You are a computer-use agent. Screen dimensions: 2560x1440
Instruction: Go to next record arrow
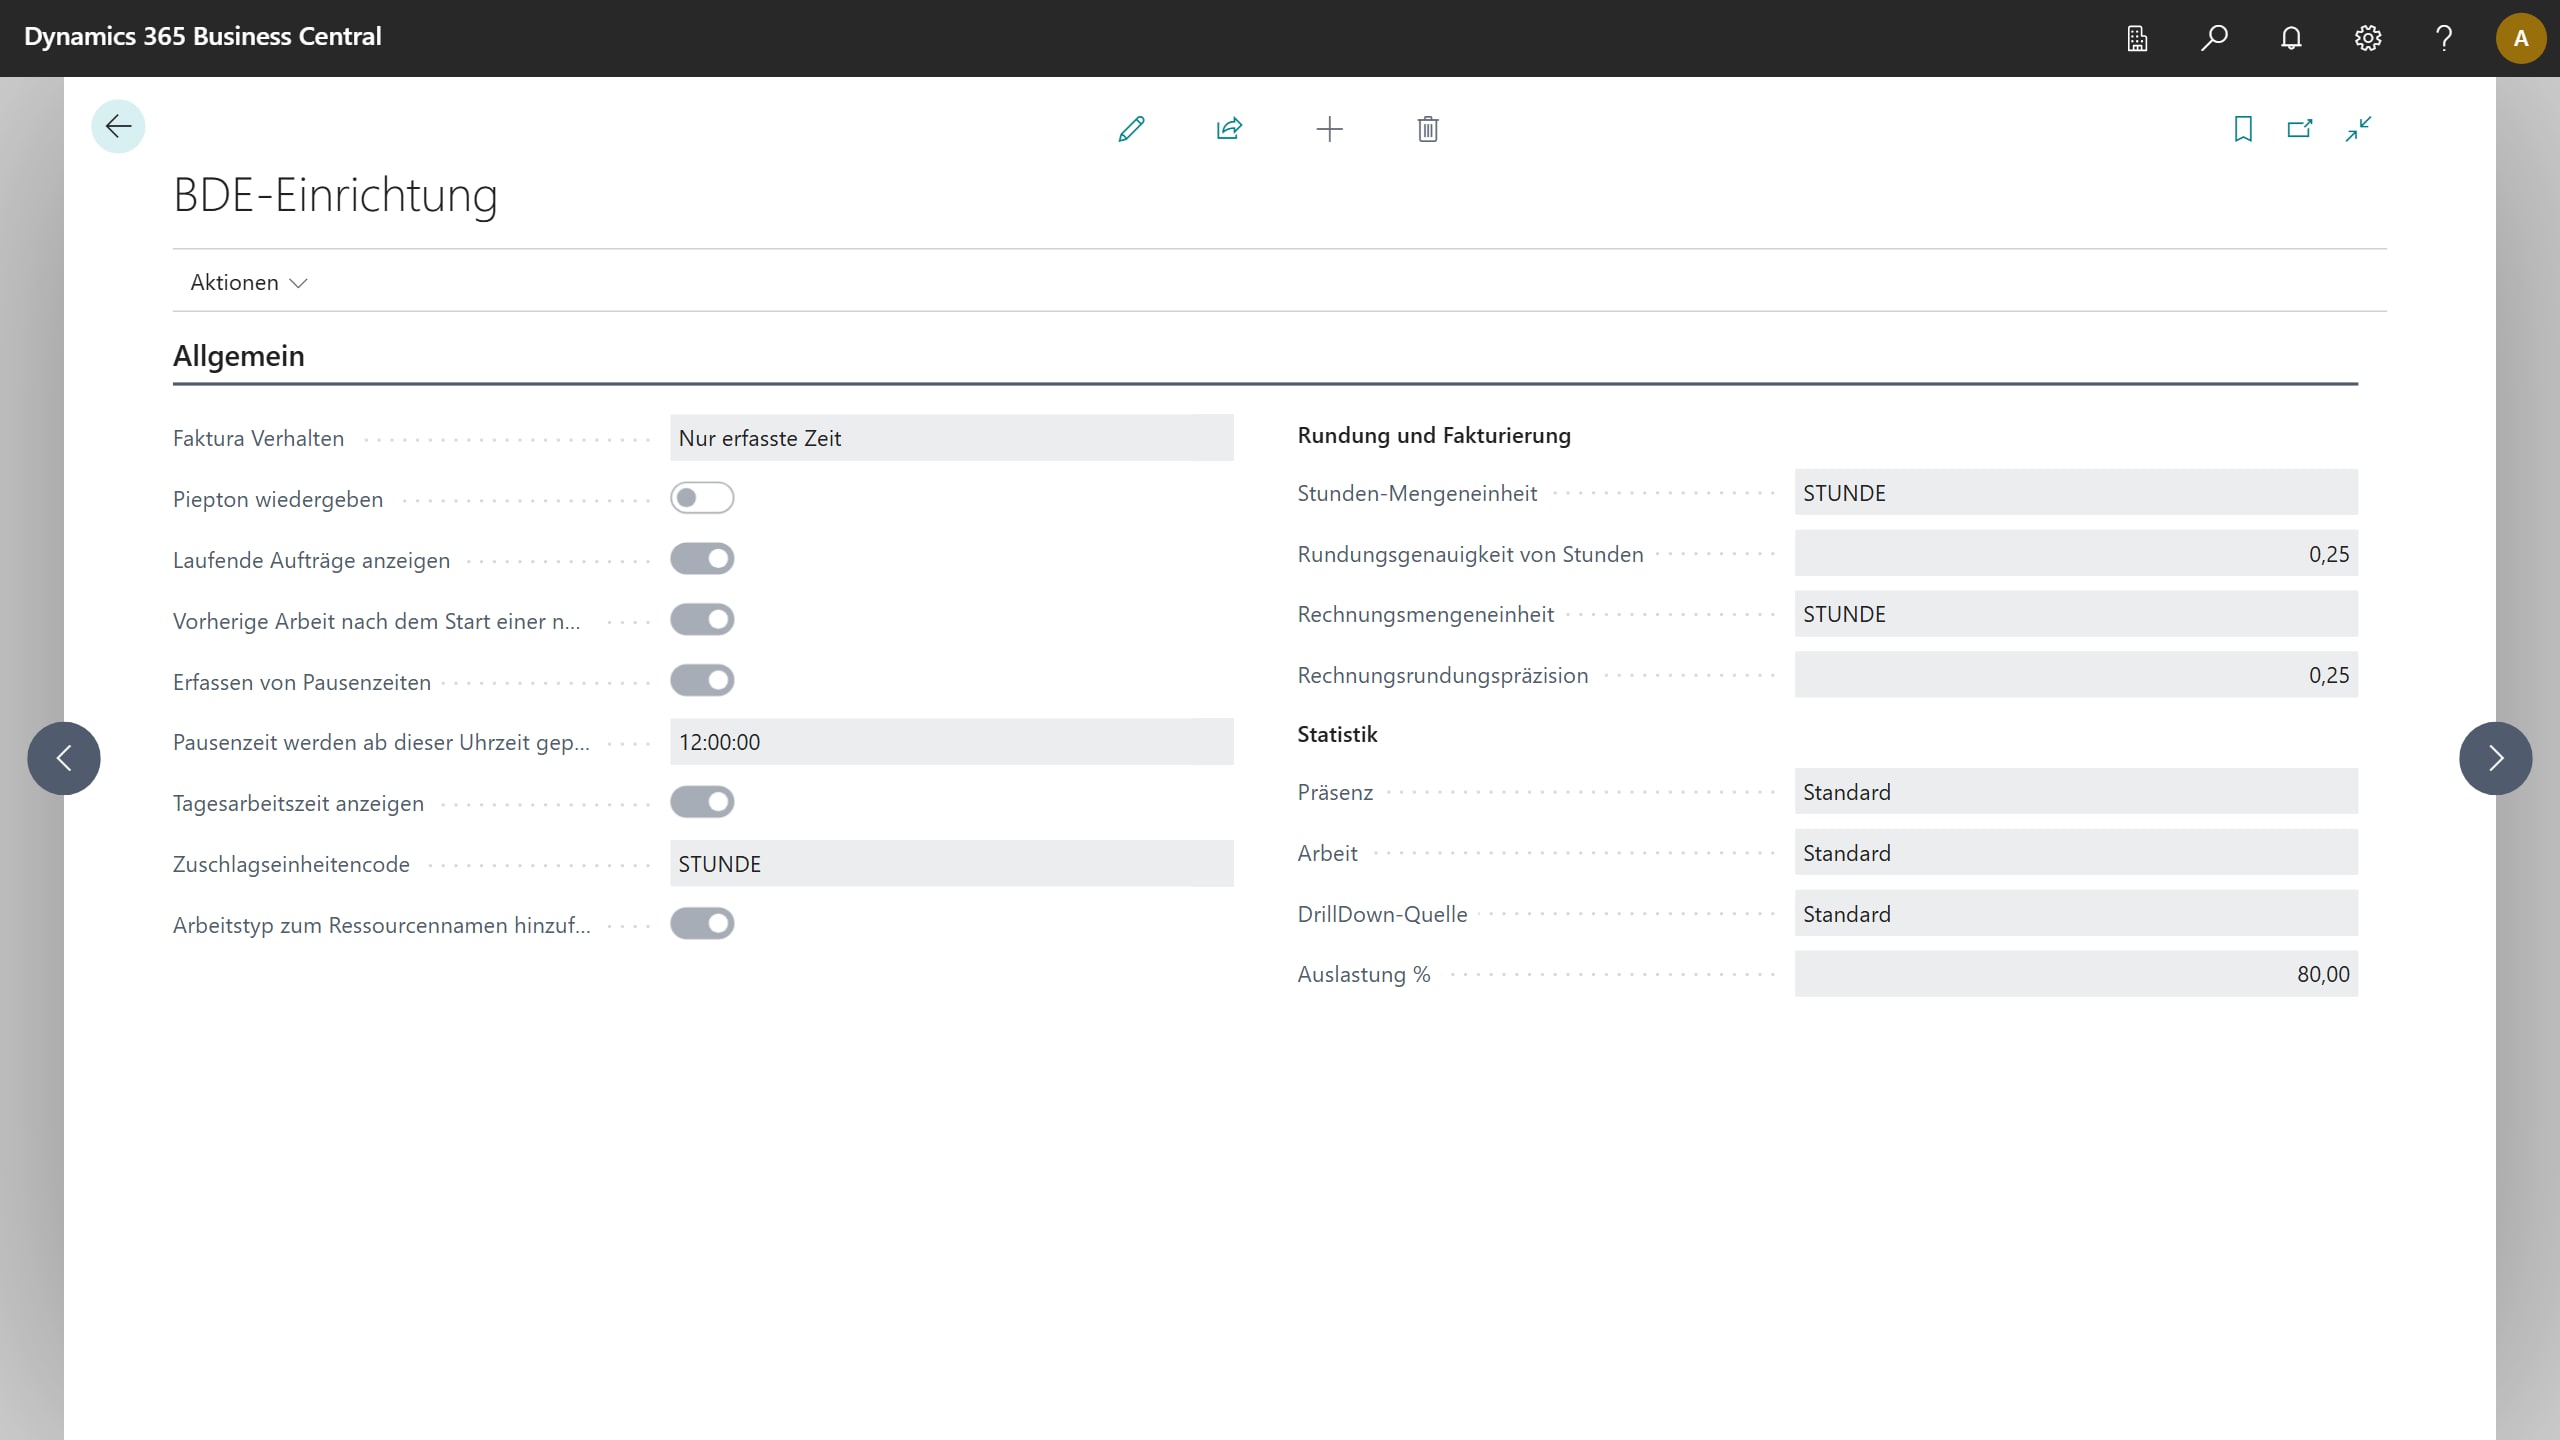pyautogui.click(x=2496, y=758)
